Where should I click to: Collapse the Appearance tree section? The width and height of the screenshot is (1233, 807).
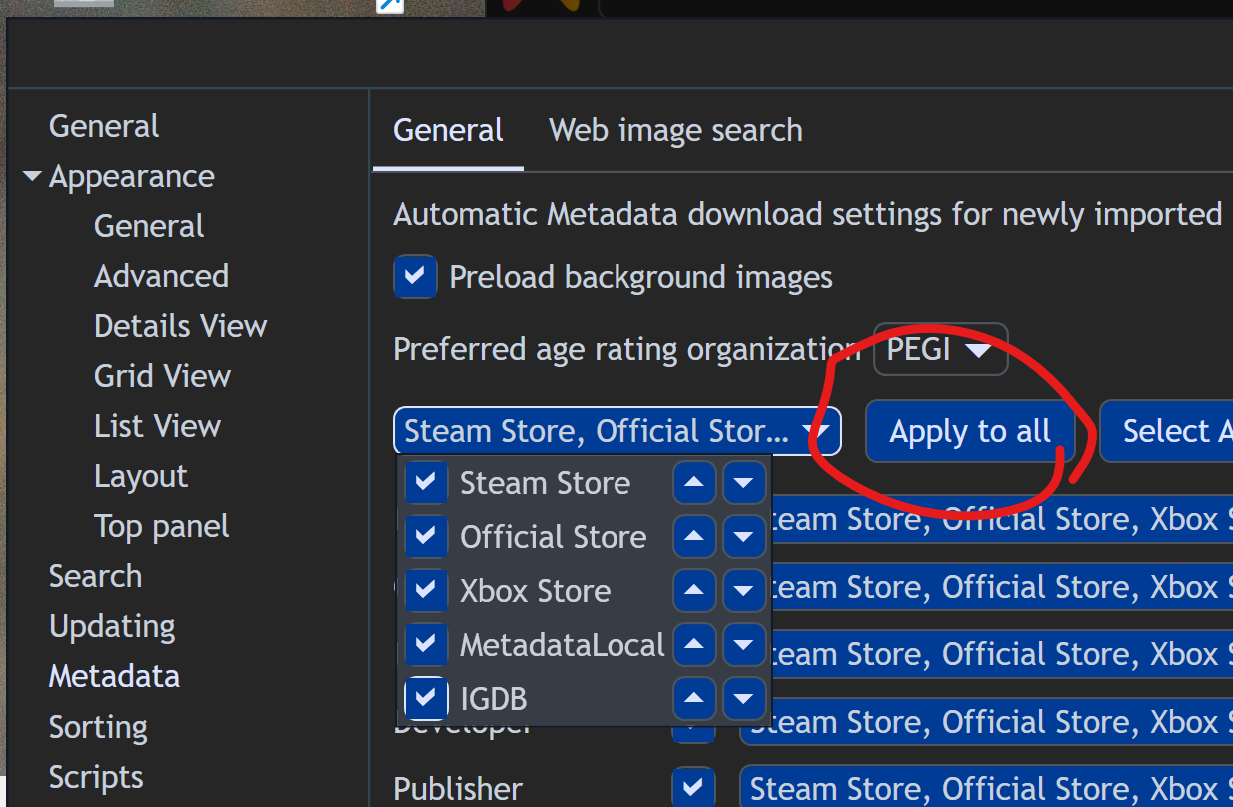(33, 177)
